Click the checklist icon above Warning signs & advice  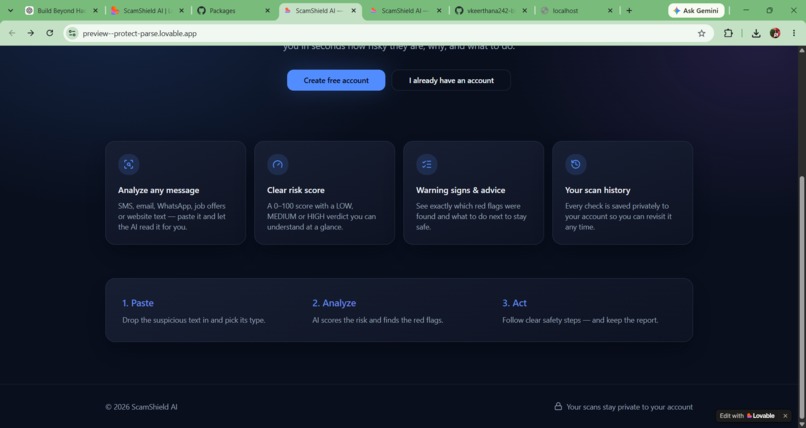427,164
